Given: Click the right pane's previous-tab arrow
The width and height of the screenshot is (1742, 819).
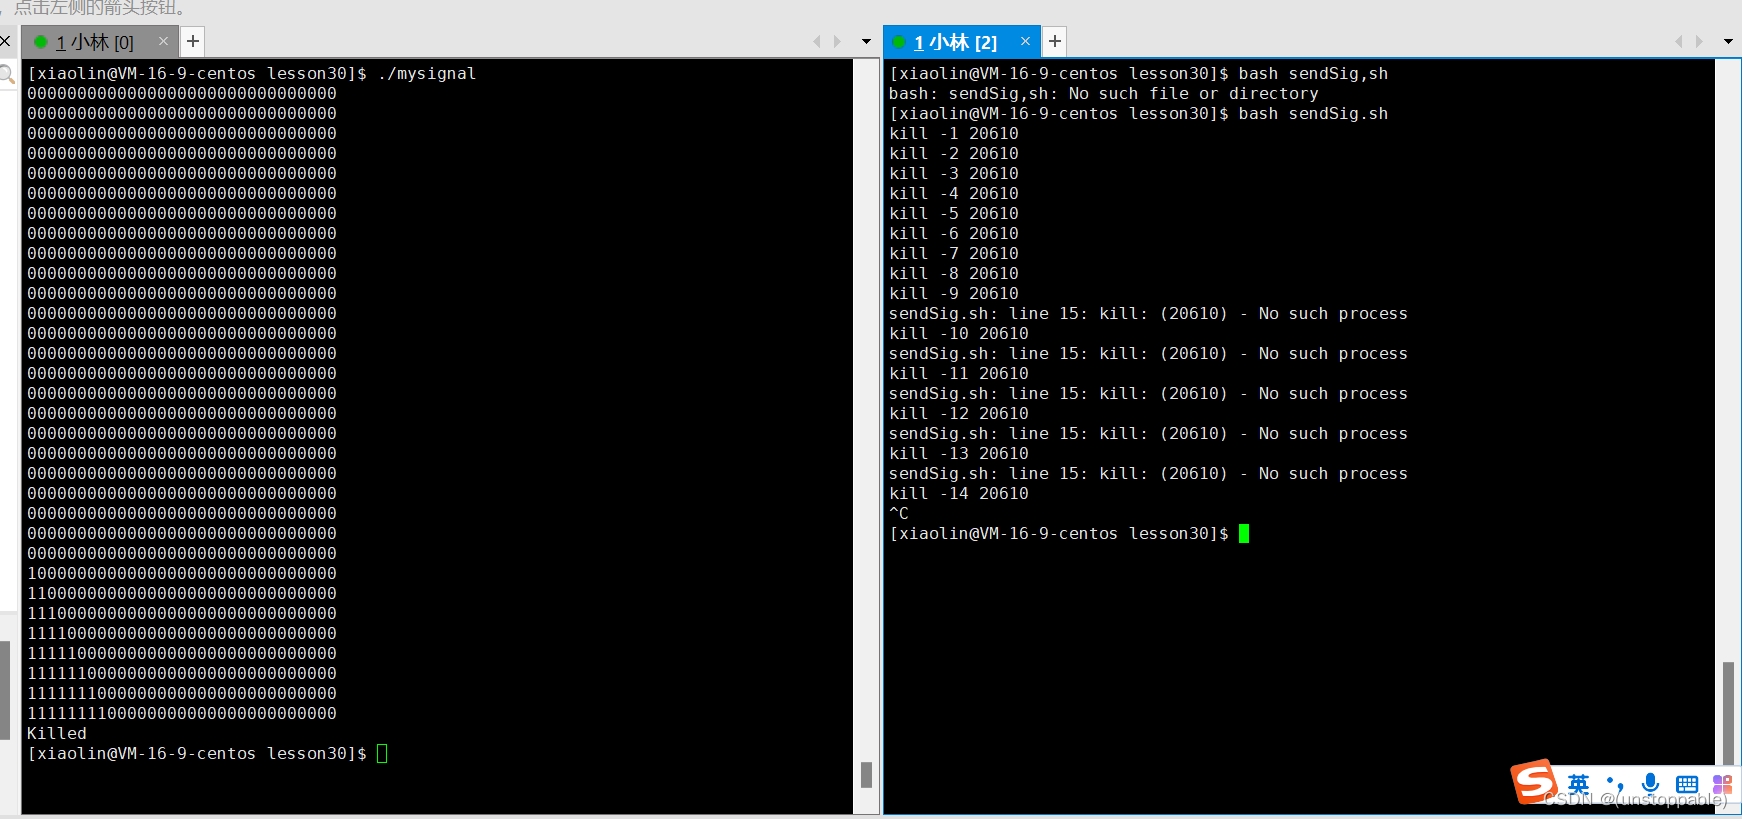Looking at the screenshot, I should click(1679, 41).
